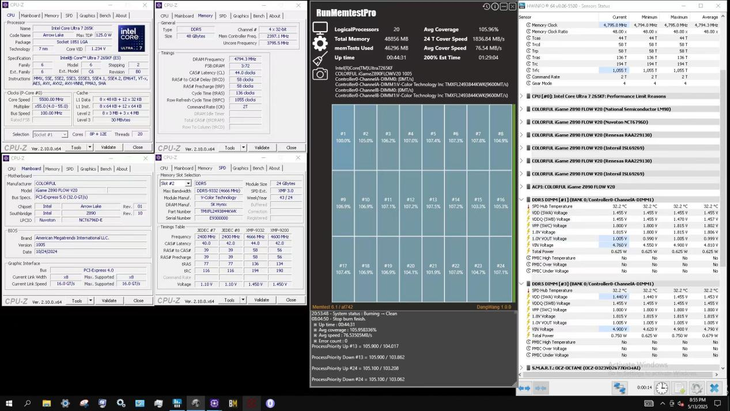Take a screenshot with RunMemtestPro camera icon
Viewport: 730px width, 411px height.
320,74
